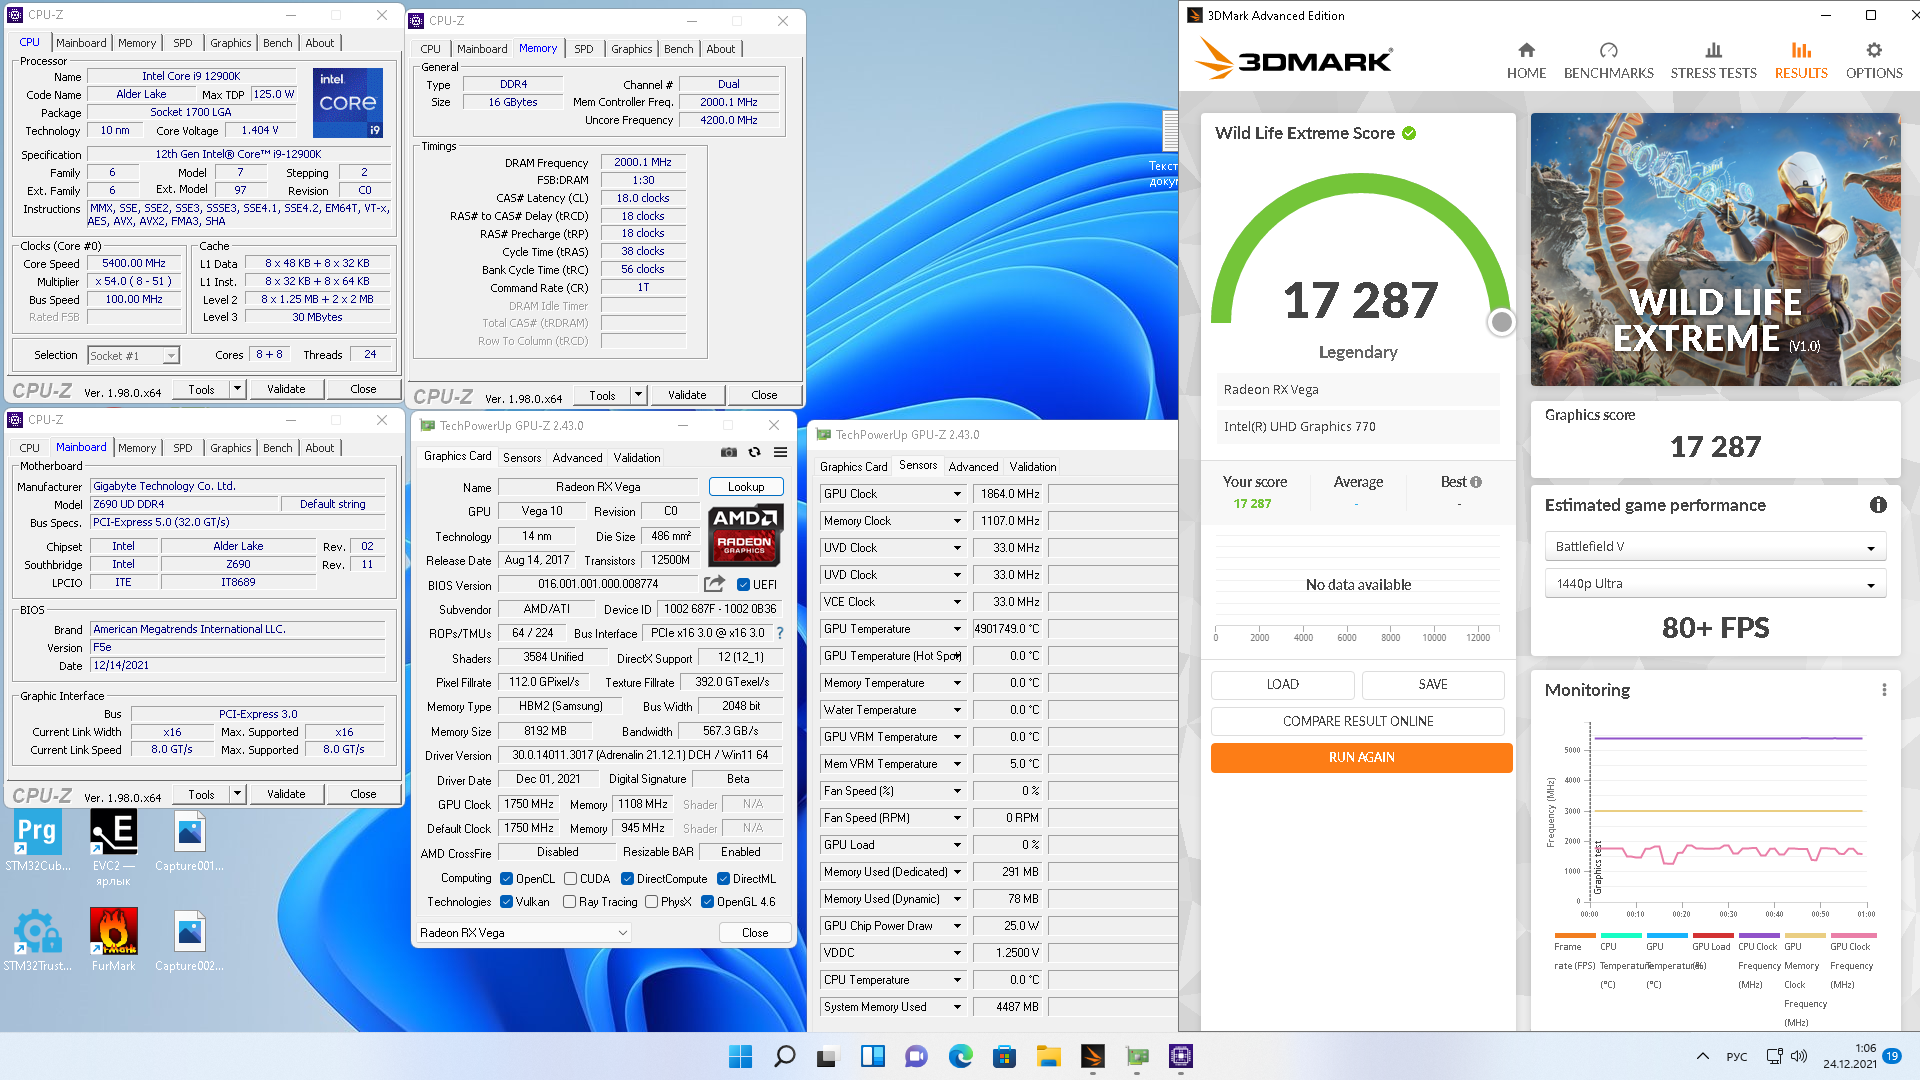Click the purple CPU clock line in Monitoring graph
The image size is (1920, 1080).
click(x=1728, y=738)
